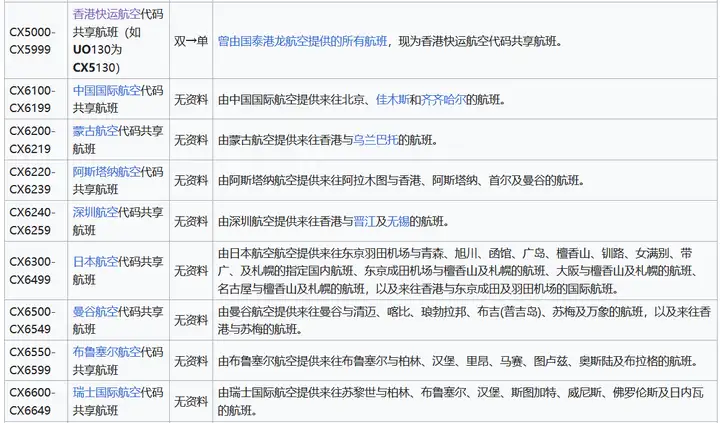This screenshot has height=423, width=720.
Task: Click 无资料 in the CX6300-CX6499 row
Action: pyautogui.click(x=191, y=271)
